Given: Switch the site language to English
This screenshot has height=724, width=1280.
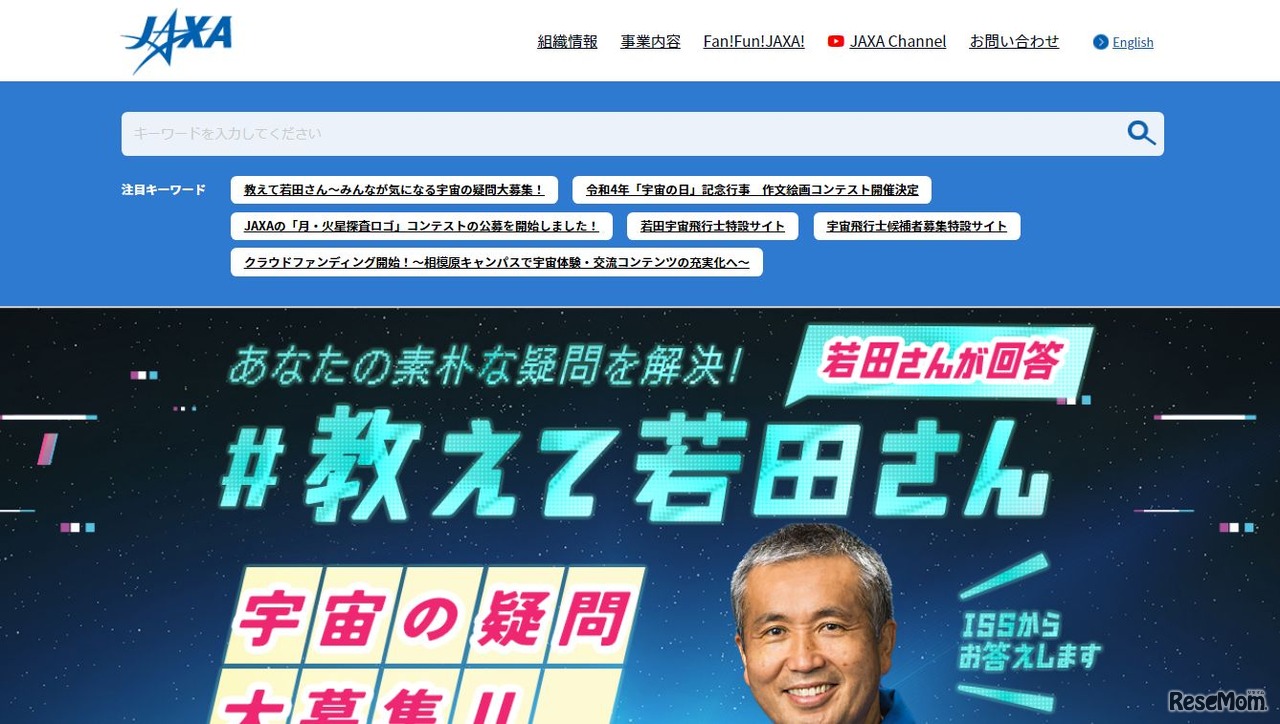Looking at the screenshot, I should (x=1133, y=42).
